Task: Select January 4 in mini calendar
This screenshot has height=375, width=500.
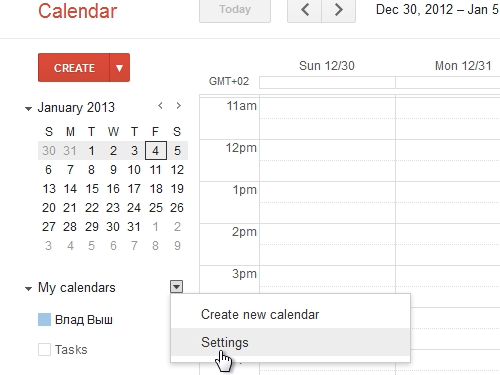Action: 156,151
